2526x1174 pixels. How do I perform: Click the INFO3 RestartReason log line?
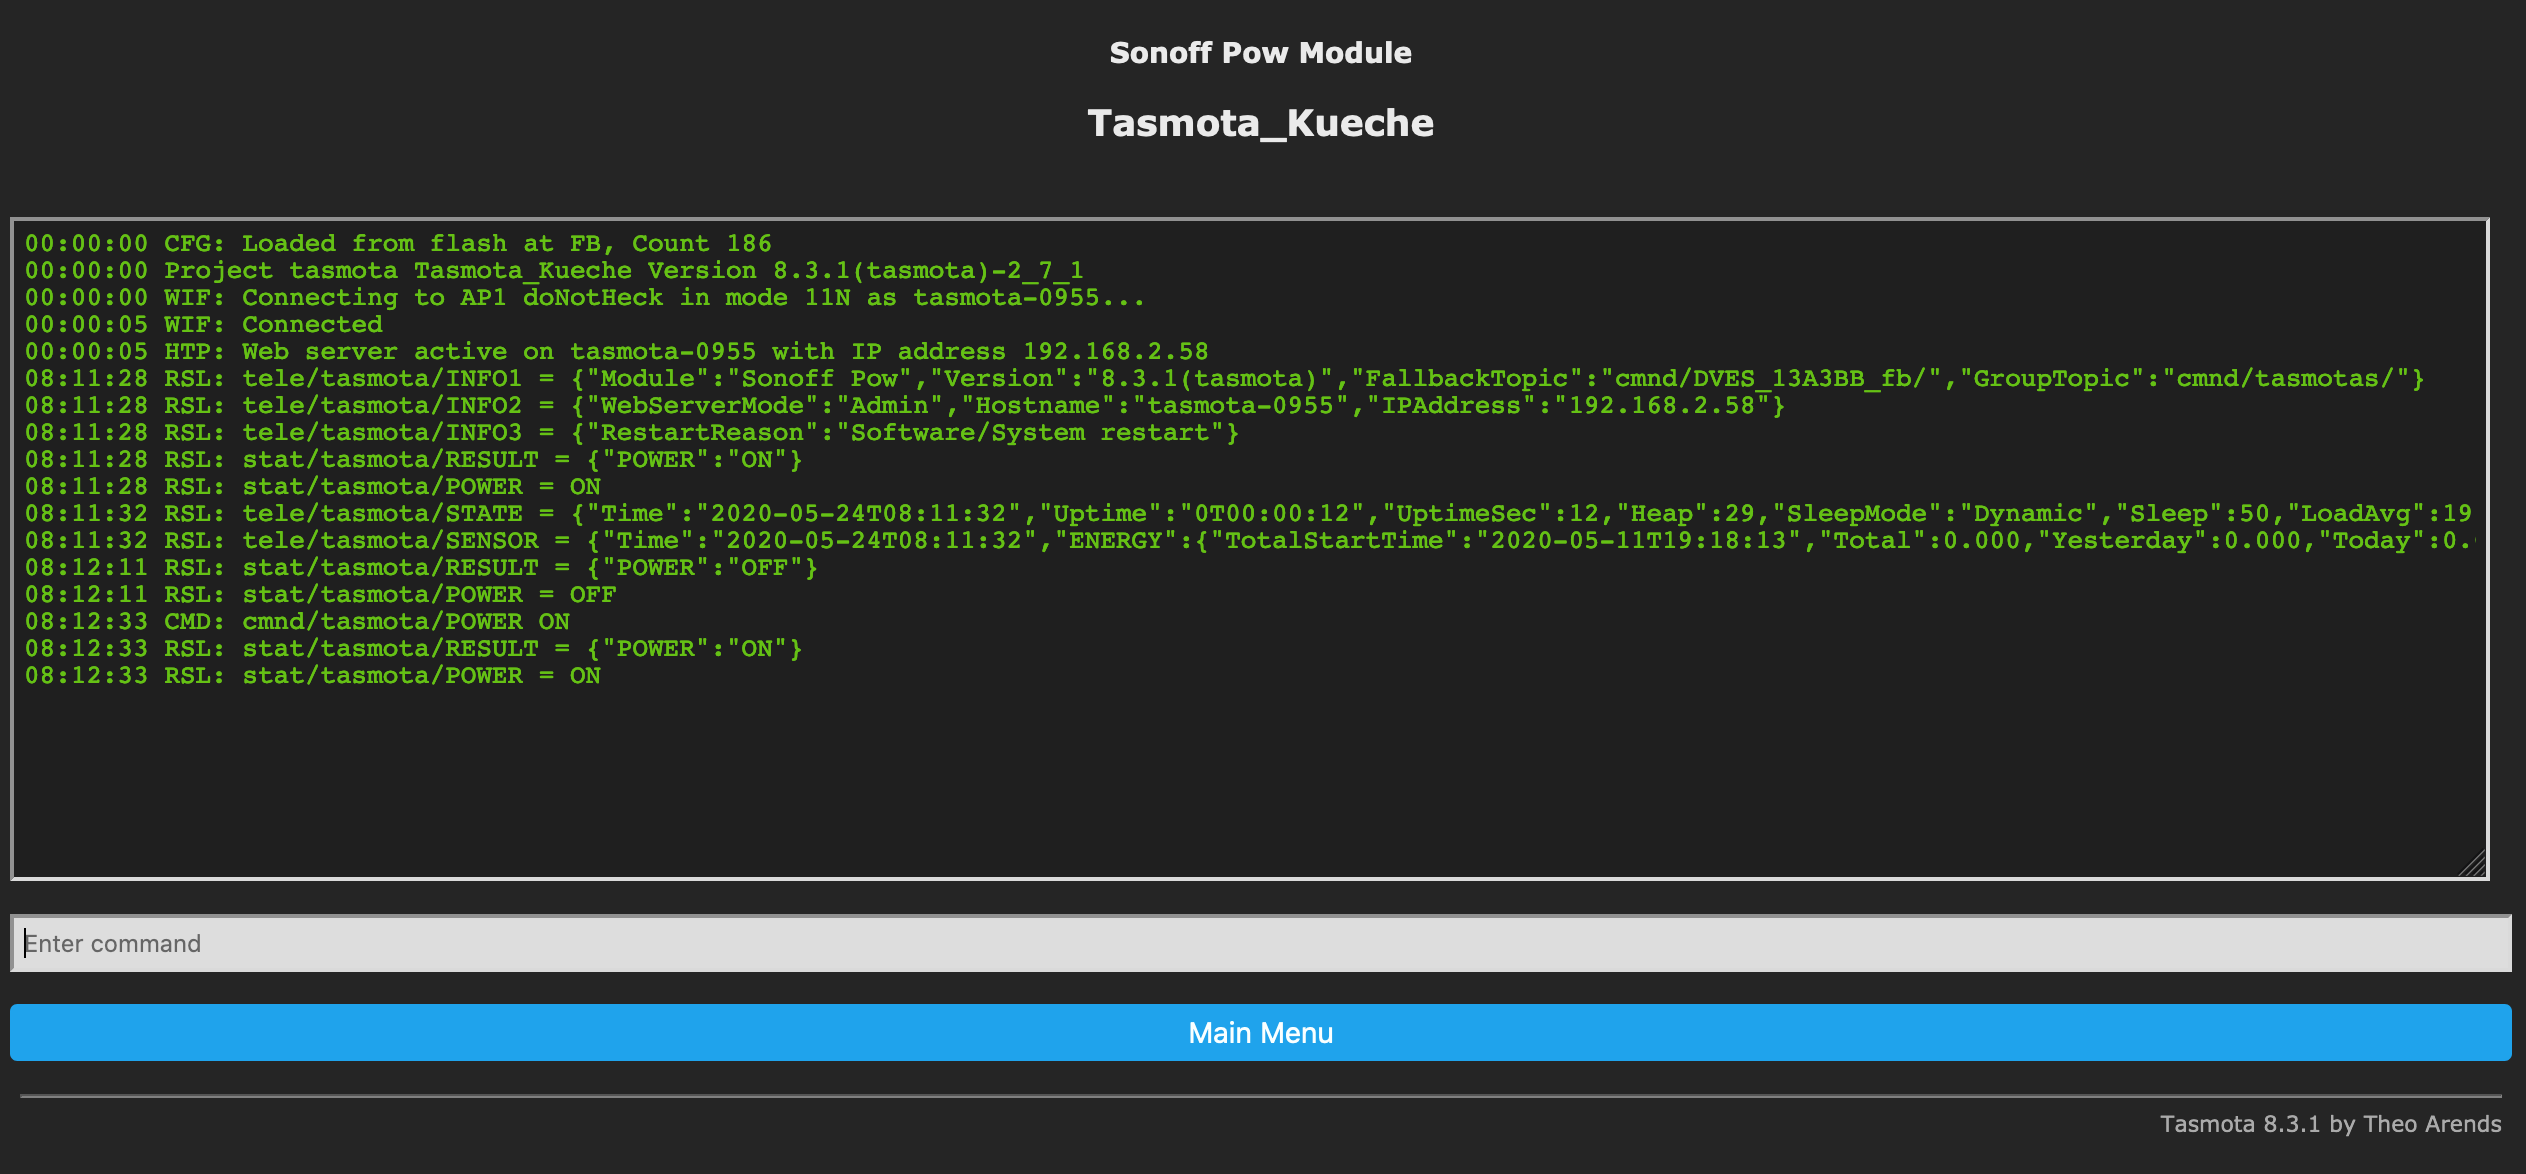click(x=631, y=433)
